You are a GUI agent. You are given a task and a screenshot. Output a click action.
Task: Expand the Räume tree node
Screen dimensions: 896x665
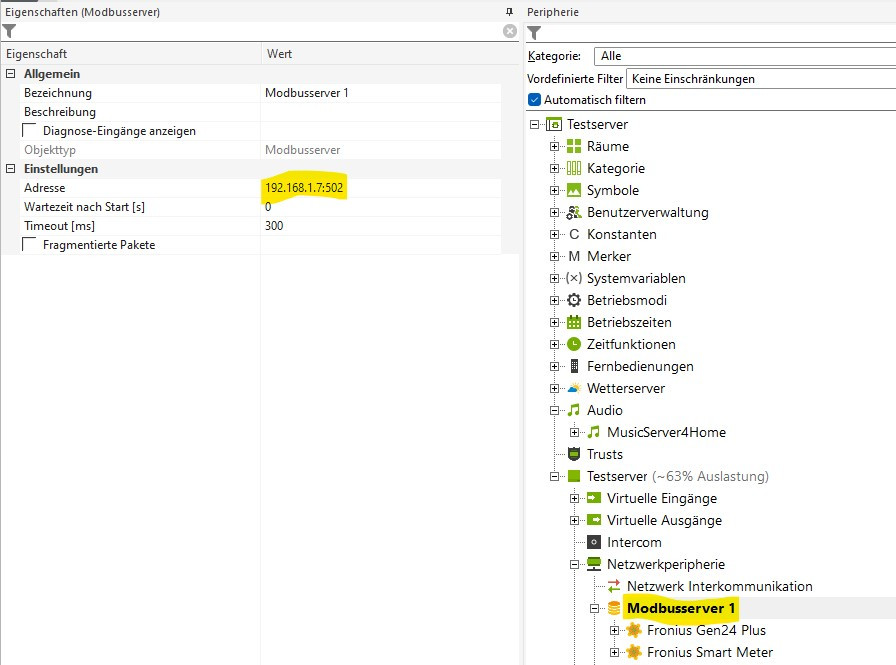click(555, 146)
